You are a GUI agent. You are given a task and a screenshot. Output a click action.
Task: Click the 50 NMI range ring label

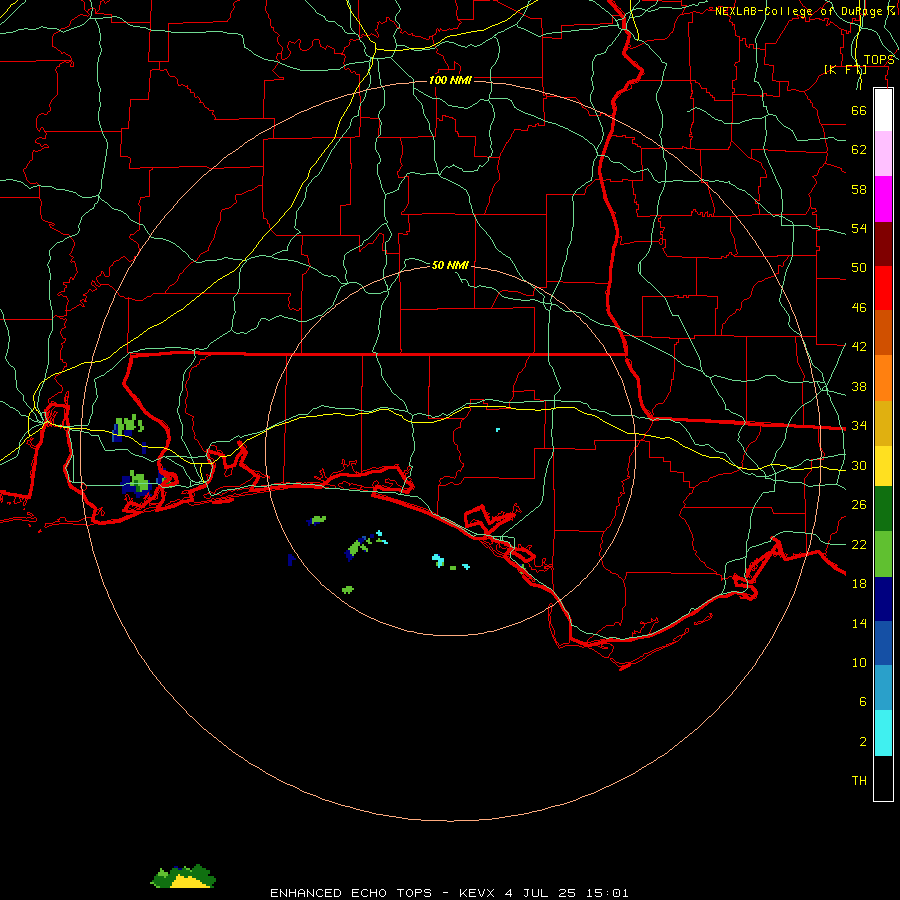pyautogui.click(x=450, y=265)
